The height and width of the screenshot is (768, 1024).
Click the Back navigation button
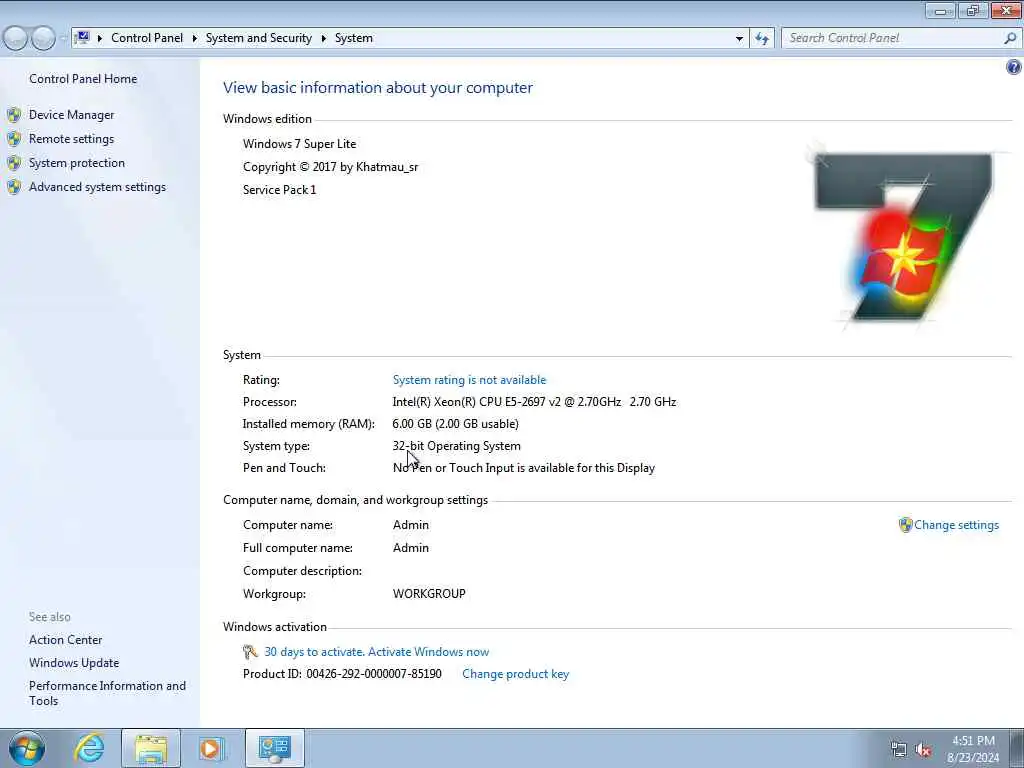point(16,38)
